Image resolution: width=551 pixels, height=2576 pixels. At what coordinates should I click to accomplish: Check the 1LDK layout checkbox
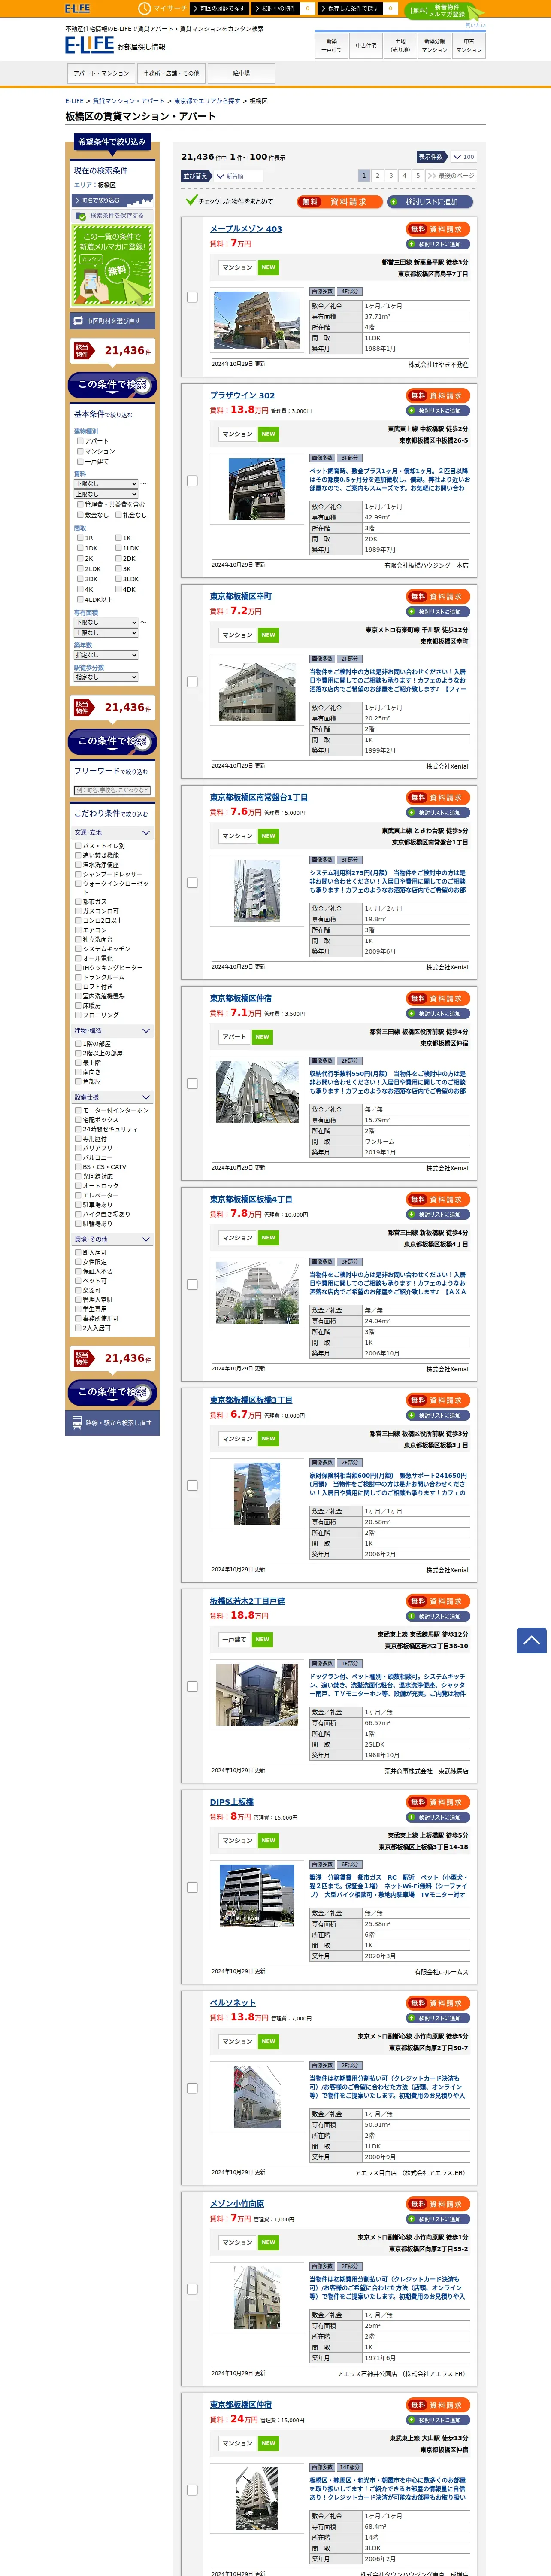118,548
